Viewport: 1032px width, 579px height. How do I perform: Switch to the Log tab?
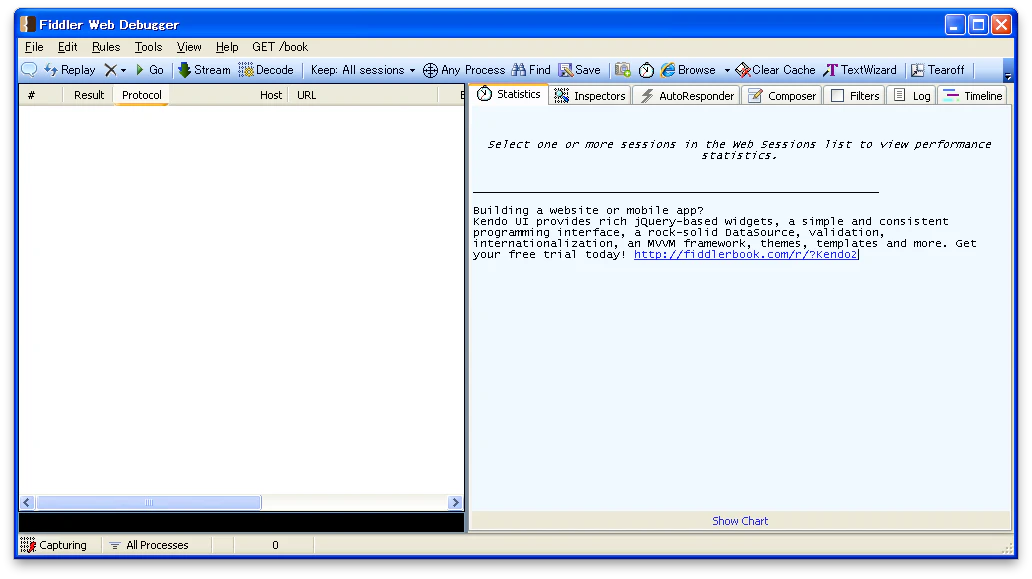click(912, 95)
